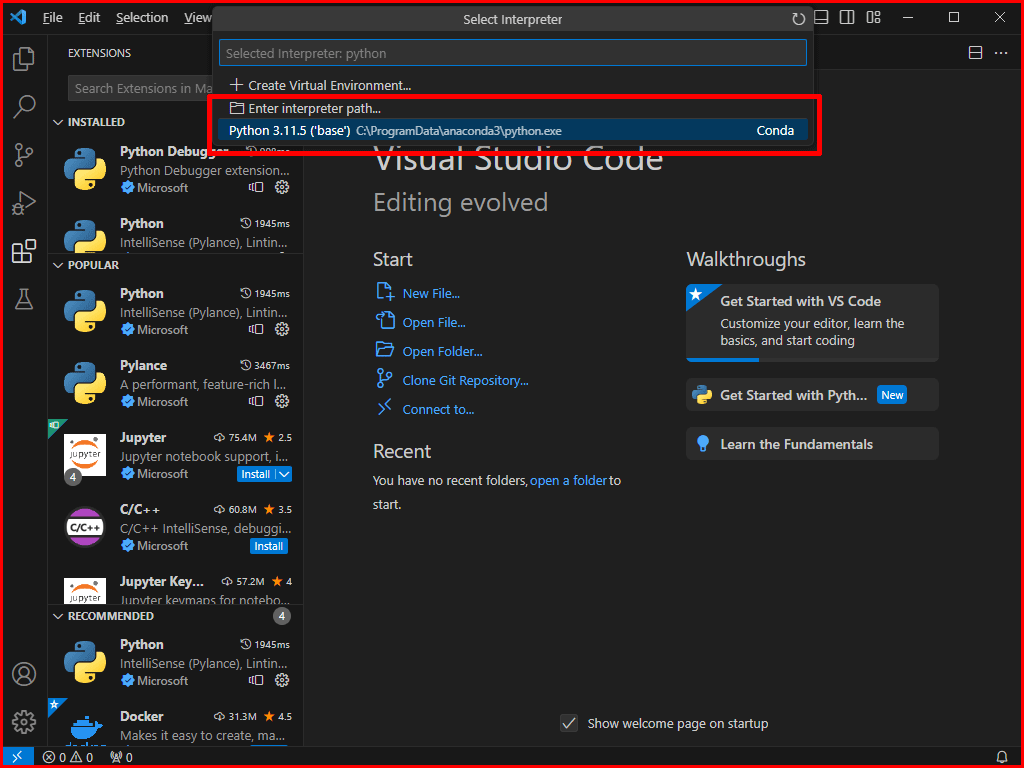
Task: Open the Jupyter Keymap extension entry
Action: point(175,588)
